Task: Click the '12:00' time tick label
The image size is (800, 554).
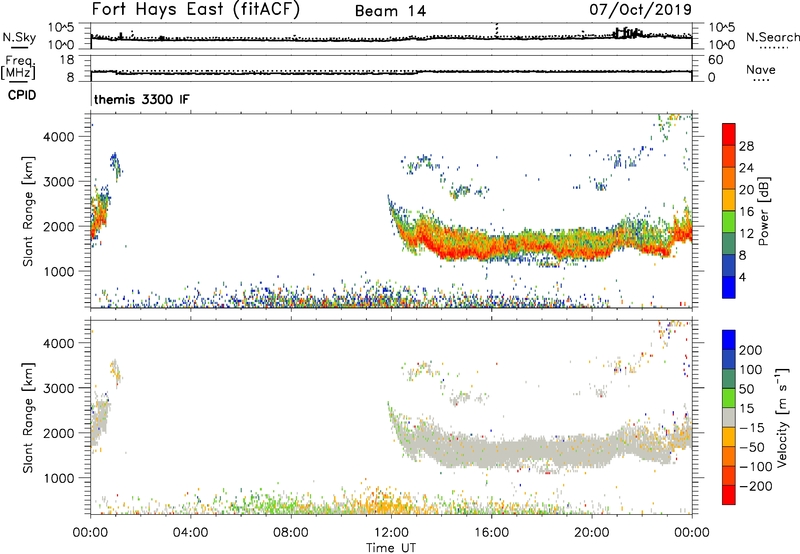Action: point(391,533)
